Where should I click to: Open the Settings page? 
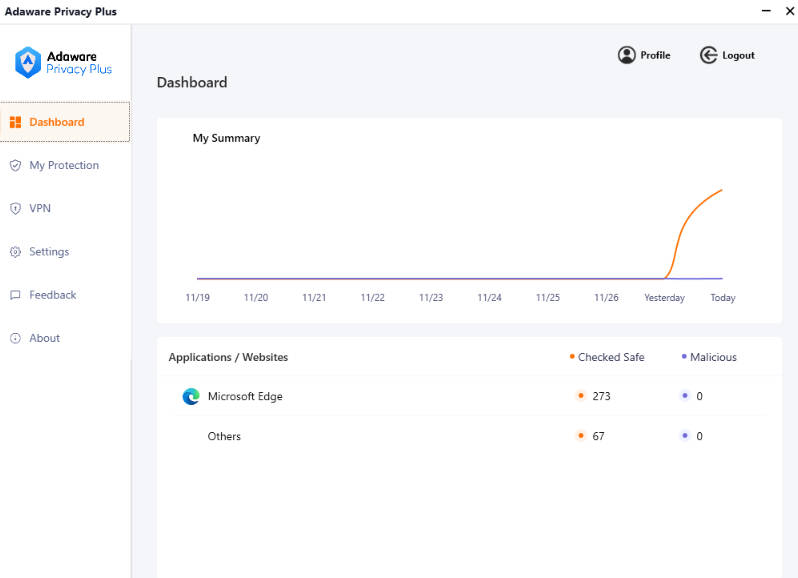[65, 252]
